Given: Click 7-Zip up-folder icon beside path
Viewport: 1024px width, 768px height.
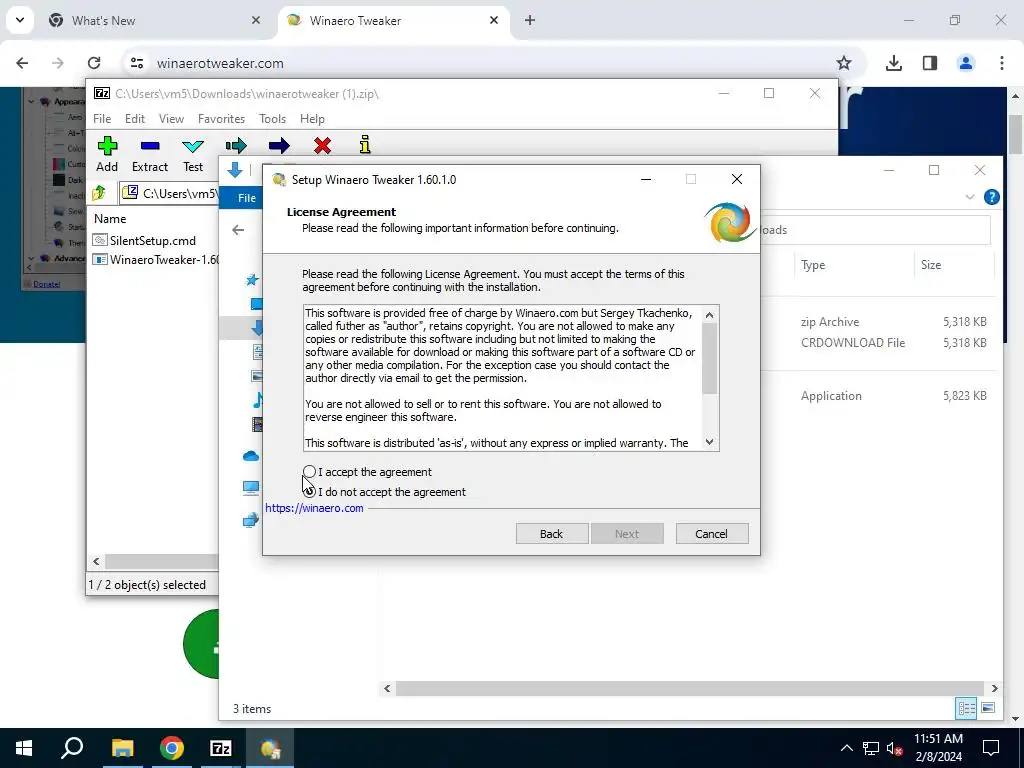Looking at the screenshot, I should tap(99, 193).
